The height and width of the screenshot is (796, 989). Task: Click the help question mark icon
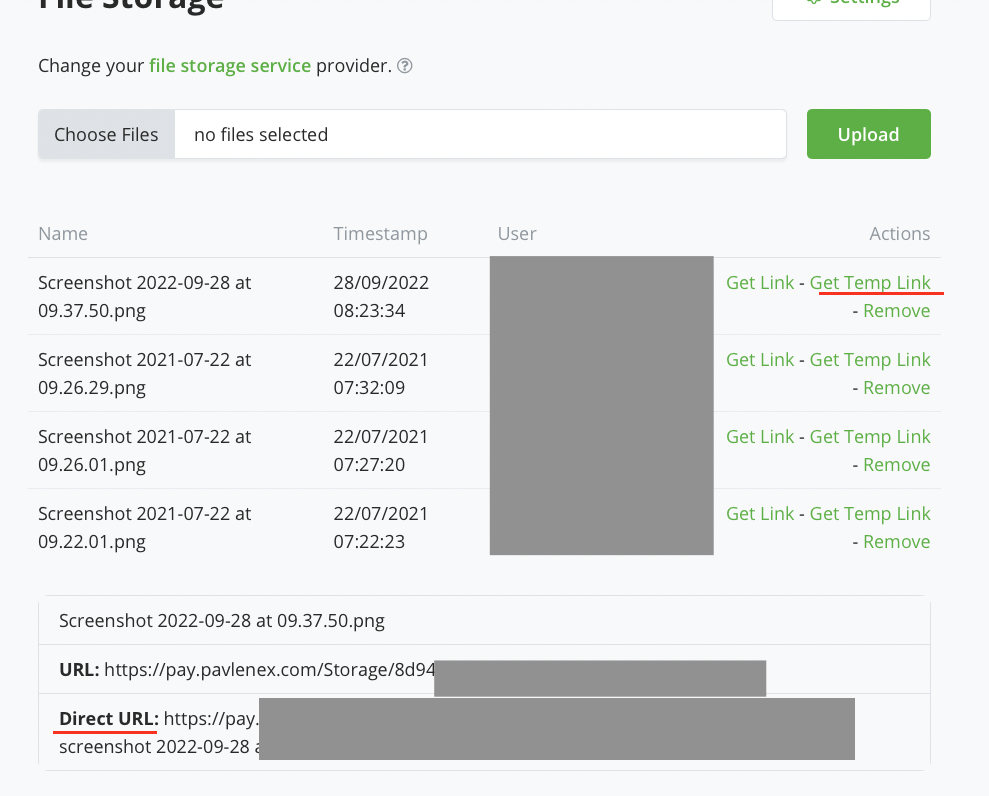pyautogui.click(x=404, y=66)
